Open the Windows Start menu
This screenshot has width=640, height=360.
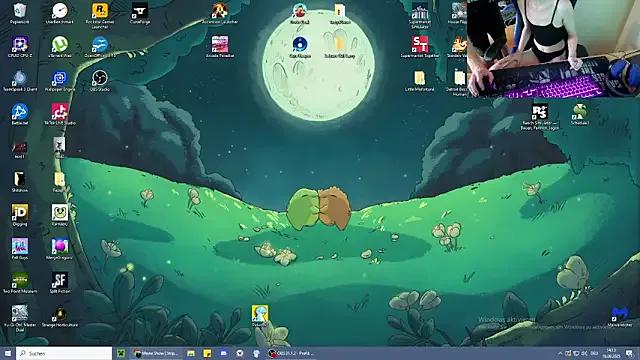coord(7,353)
